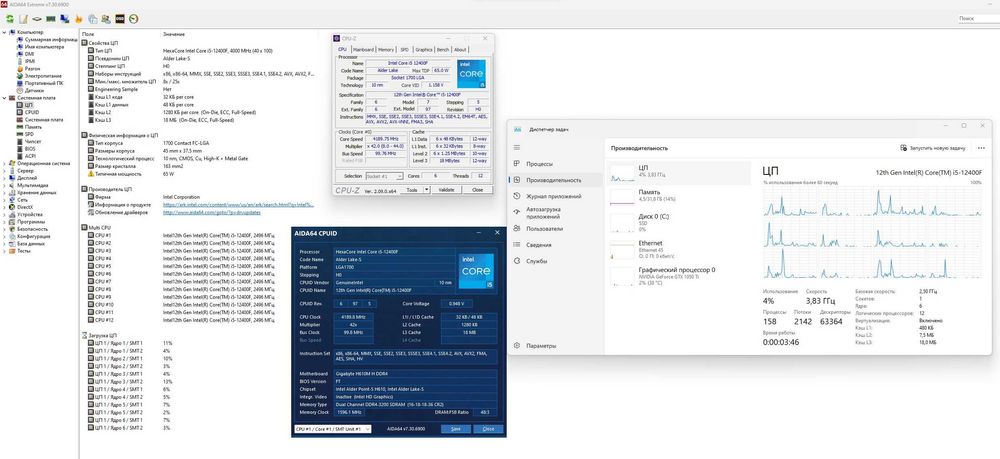Collapse the Системная плата tree node
Screen dimensions: 1000x459
pos(4,98)
